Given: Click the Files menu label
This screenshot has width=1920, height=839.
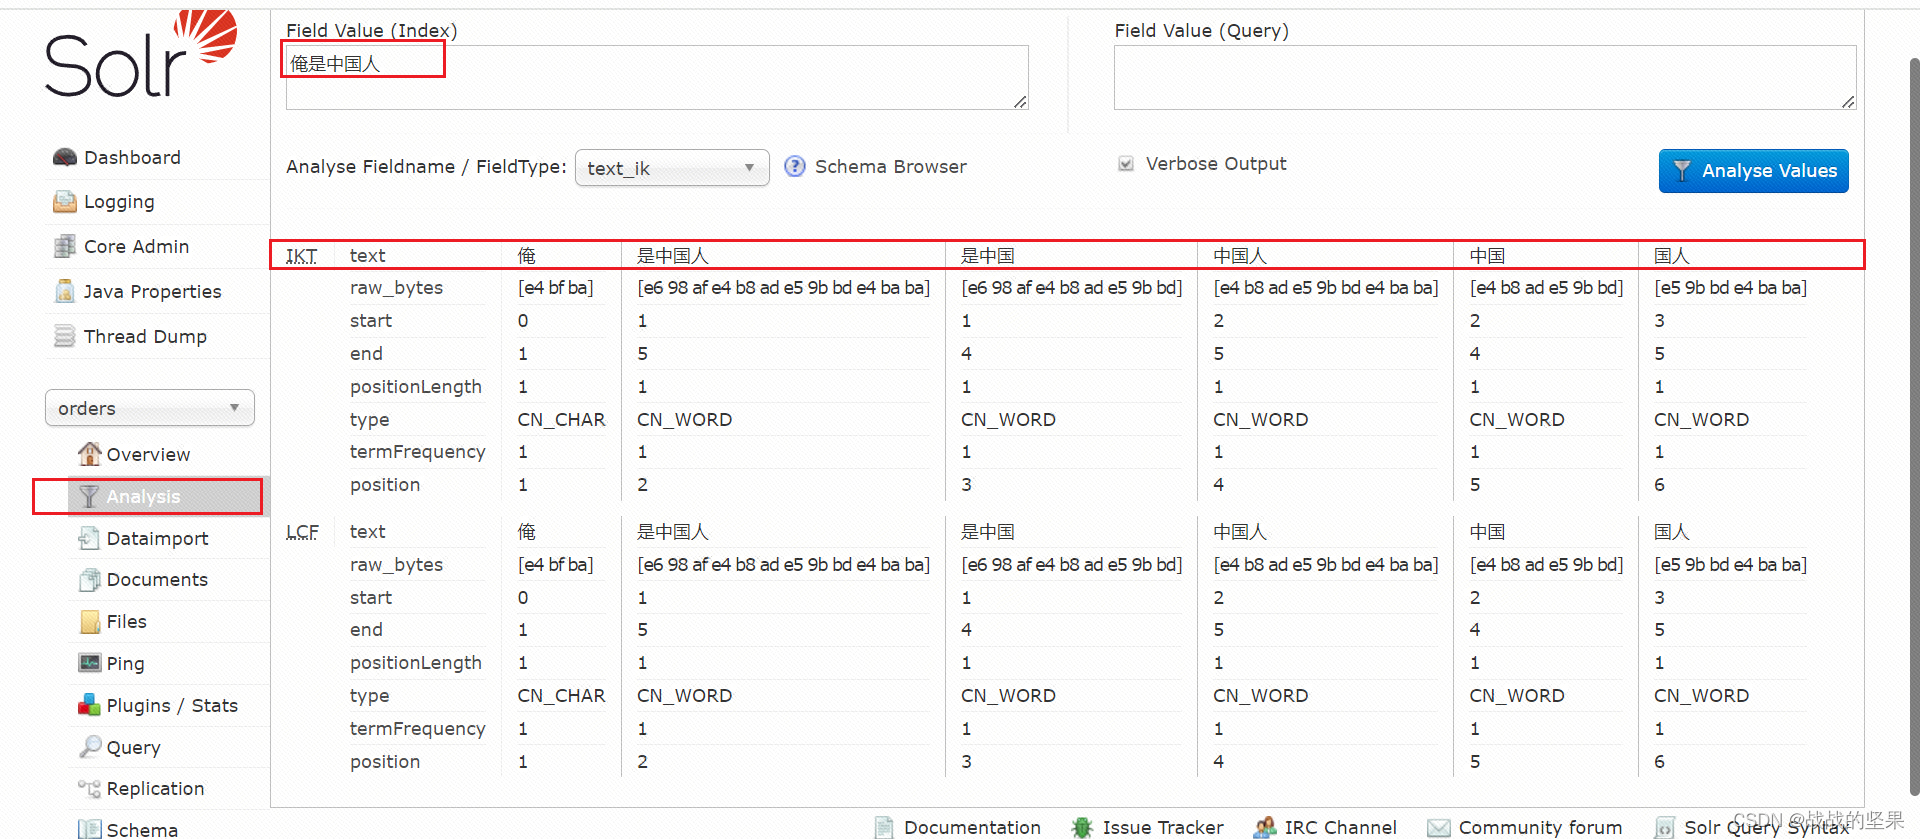Looking at the screenshot, I should point(127,622).
